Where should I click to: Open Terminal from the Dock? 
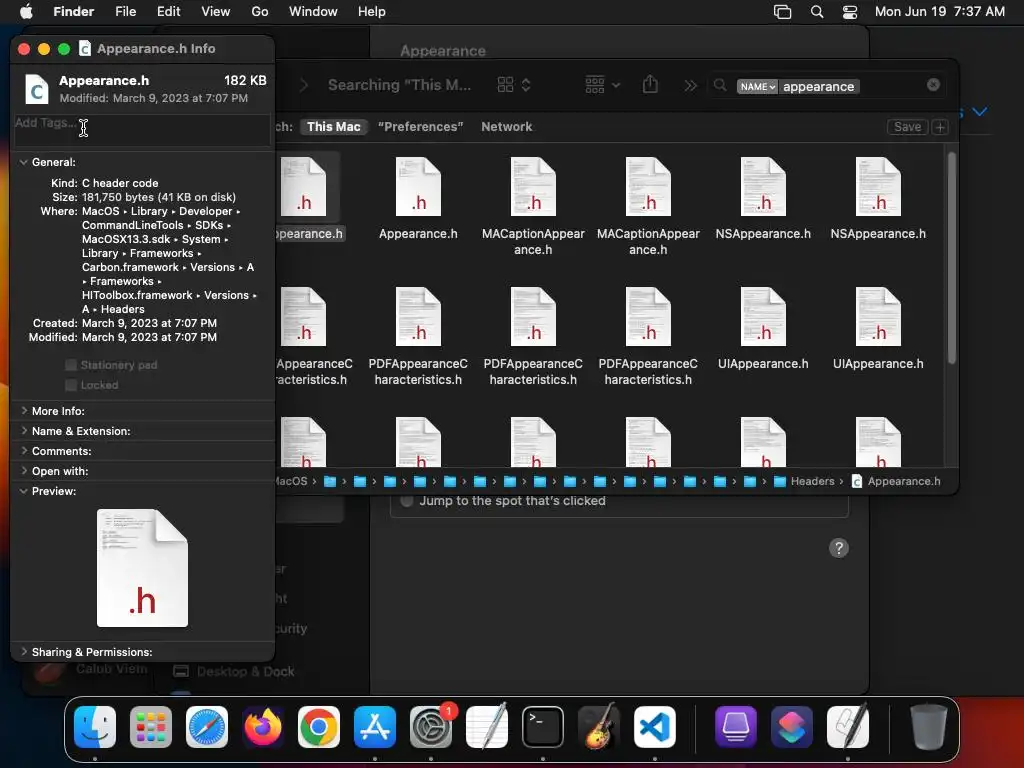point(543,727)
